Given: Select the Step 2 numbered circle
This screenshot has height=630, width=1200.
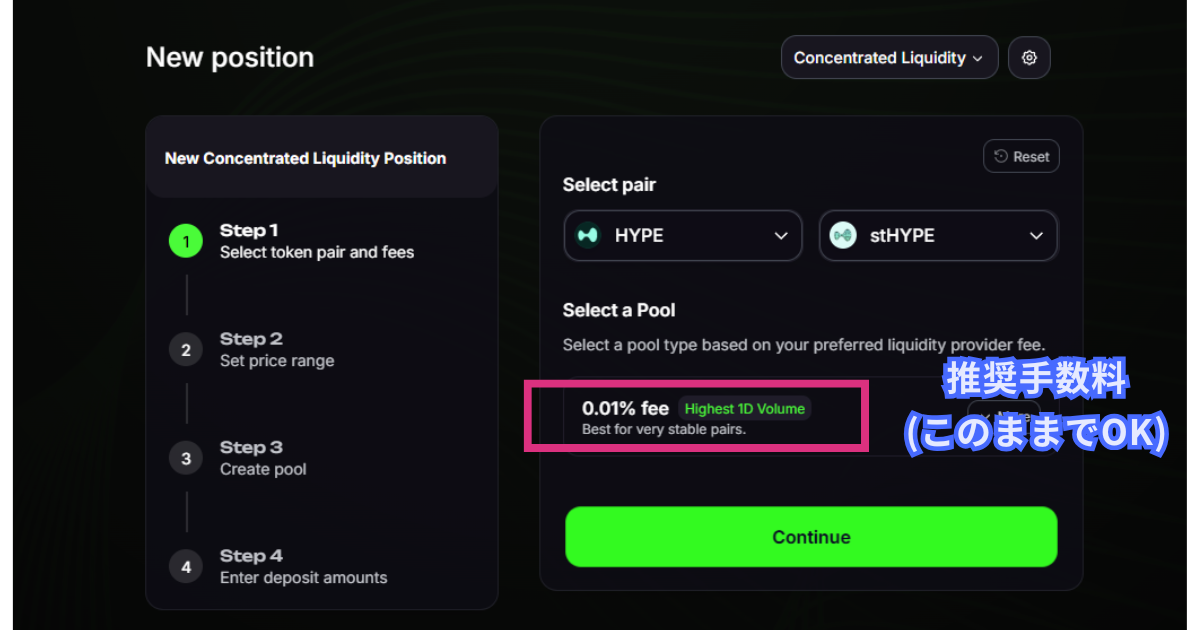Looking at the screenshot, I should 186,350.
